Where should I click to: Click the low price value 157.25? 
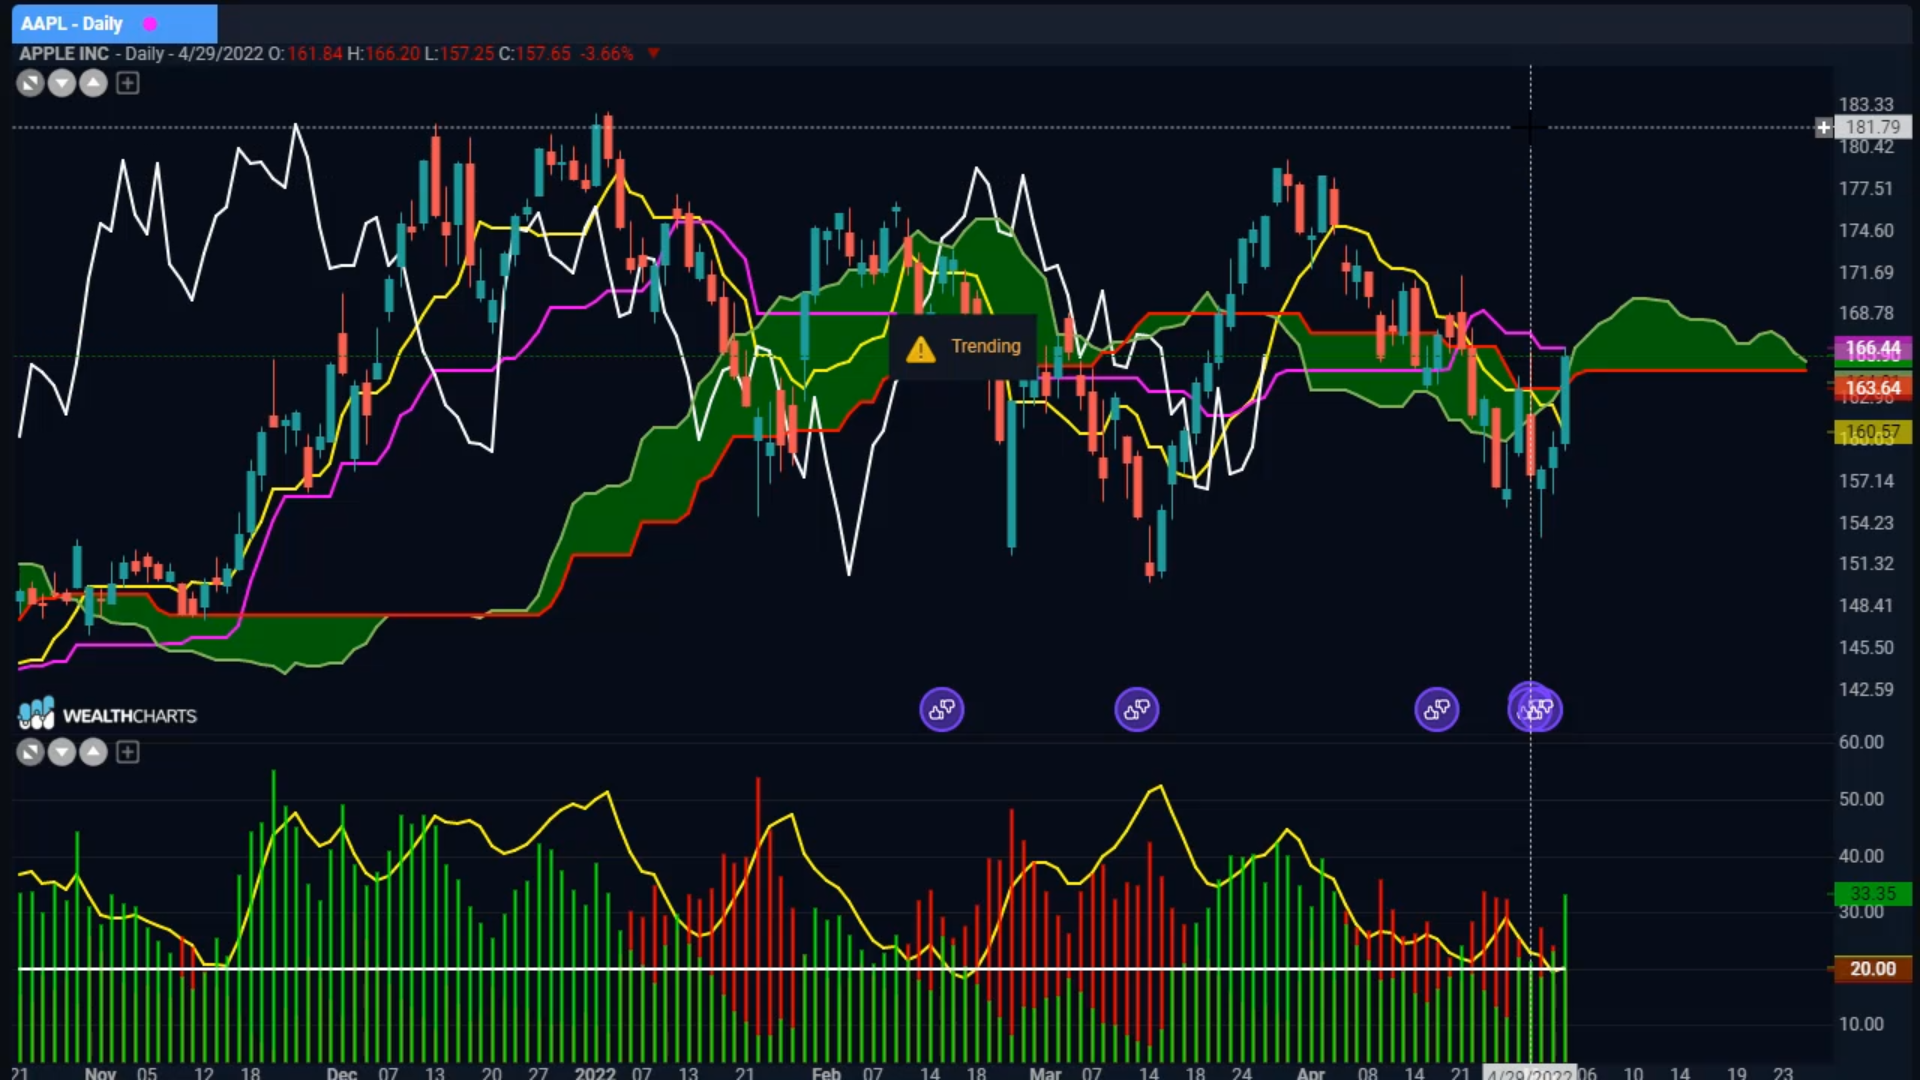[x=467, y=53]
